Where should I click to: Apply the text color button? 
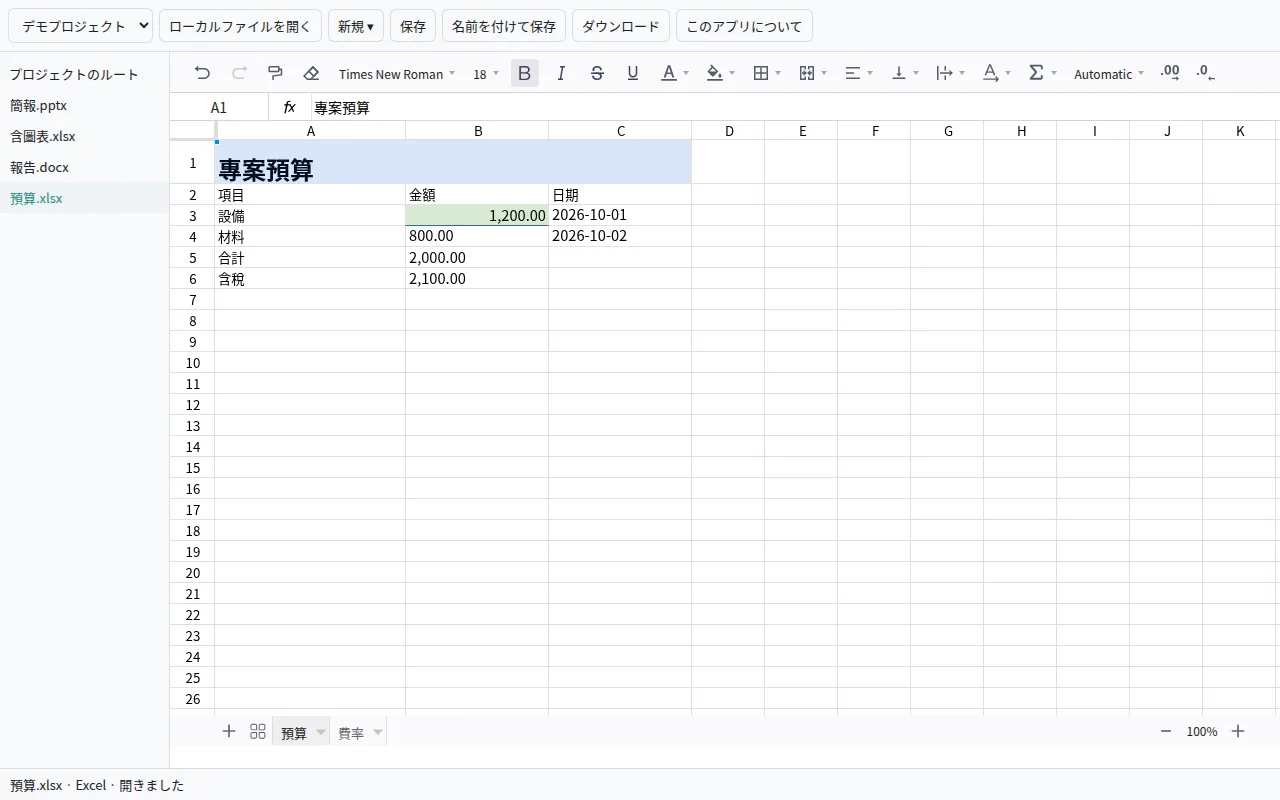coord(669,73)
